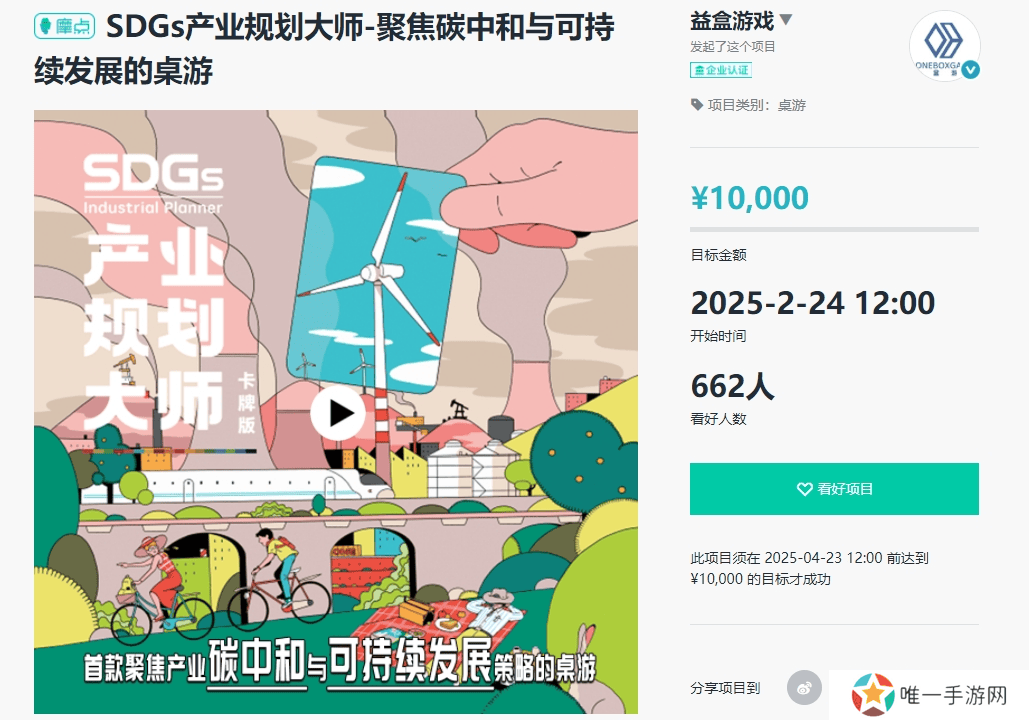Click the 企业认证 badge
The image size is (1029, 720).
coord(721,70)
